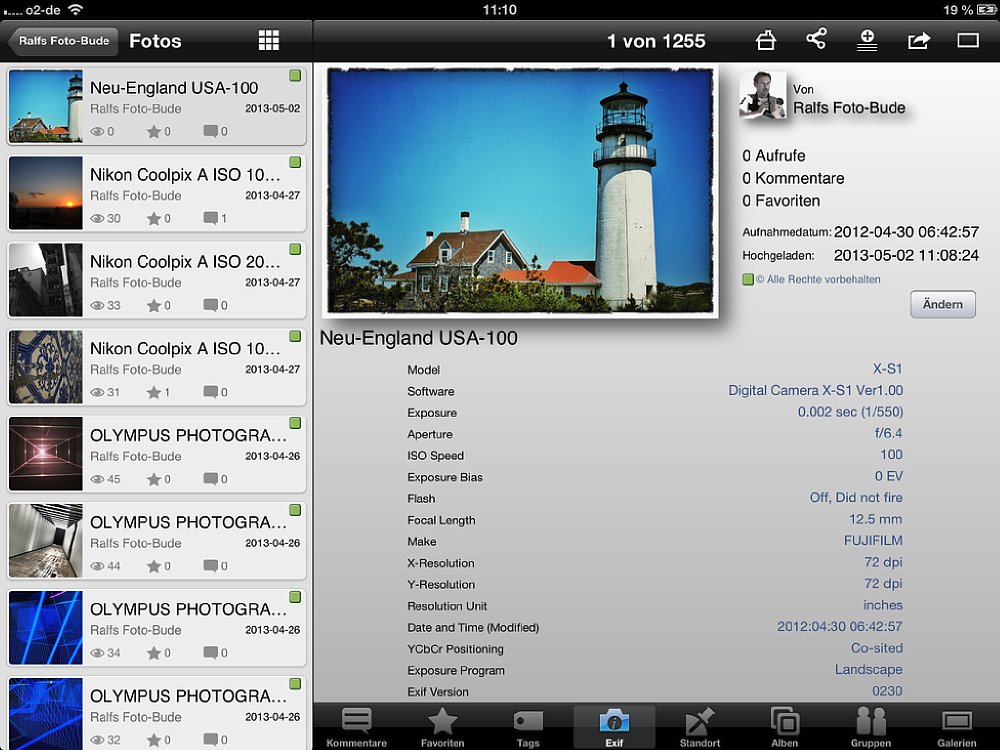This screenshot has width=1000, height=750.
Task: Show the Standort location tab
Action: coord(700,727)
